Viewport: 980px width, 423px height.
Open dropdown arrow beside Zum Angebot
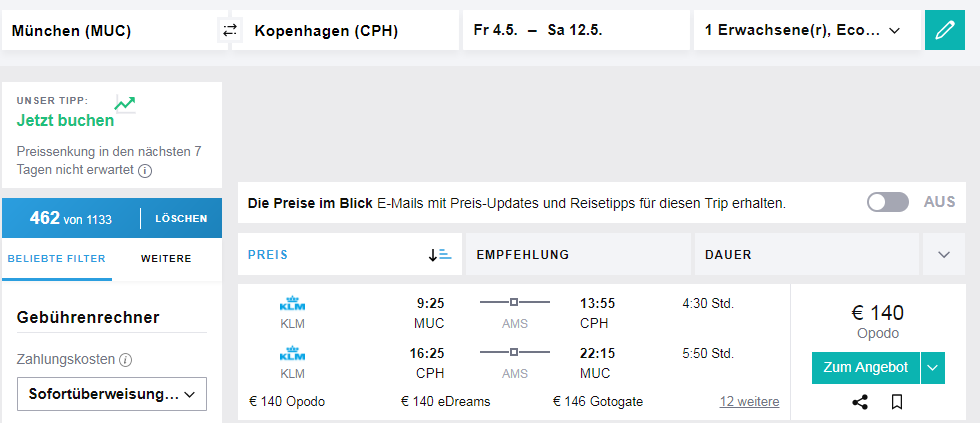(933, 368)
